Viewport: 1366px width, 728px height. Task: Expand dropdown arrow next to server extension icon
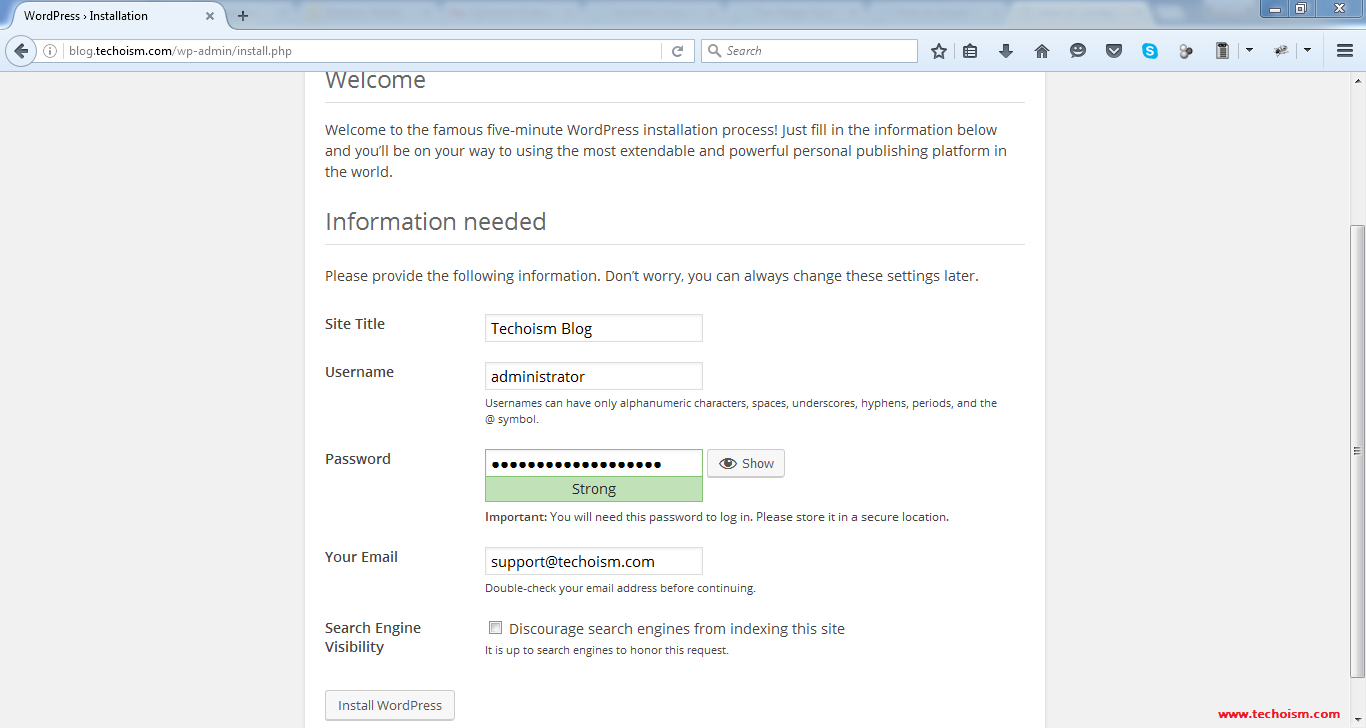point(1249,51)
